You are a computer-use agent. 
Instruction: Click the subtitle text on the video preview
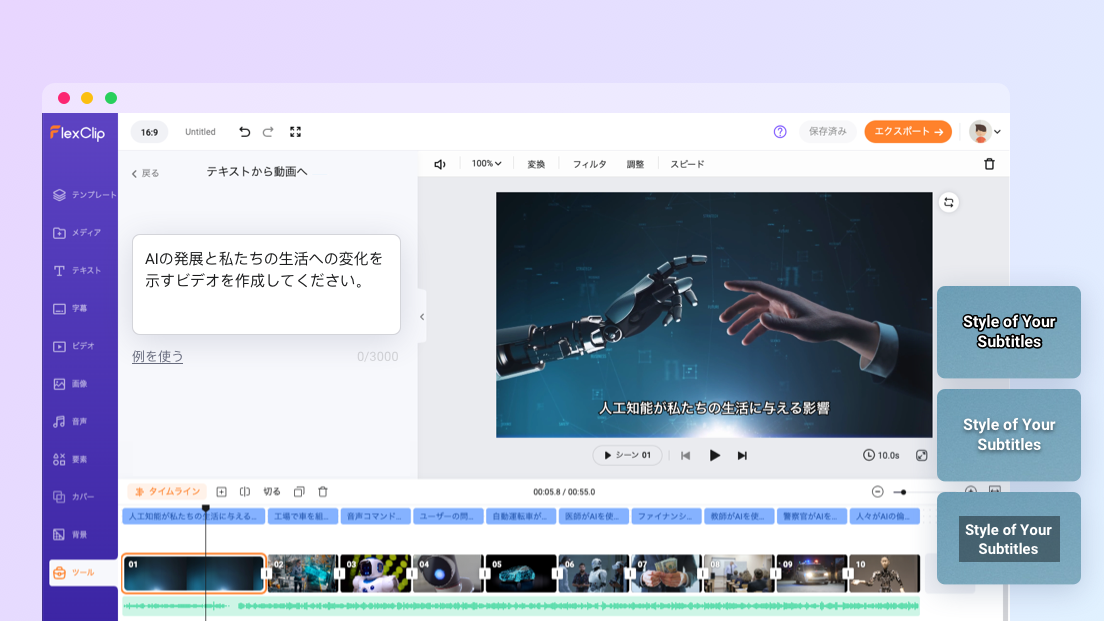tap(714, 408)
